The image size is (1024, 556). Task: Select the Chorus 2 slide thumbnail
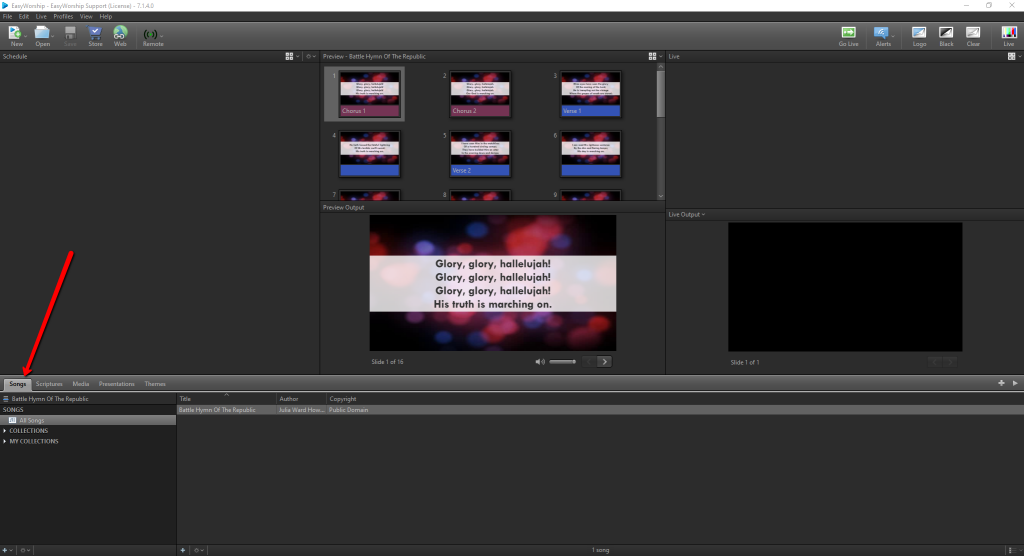480,94
